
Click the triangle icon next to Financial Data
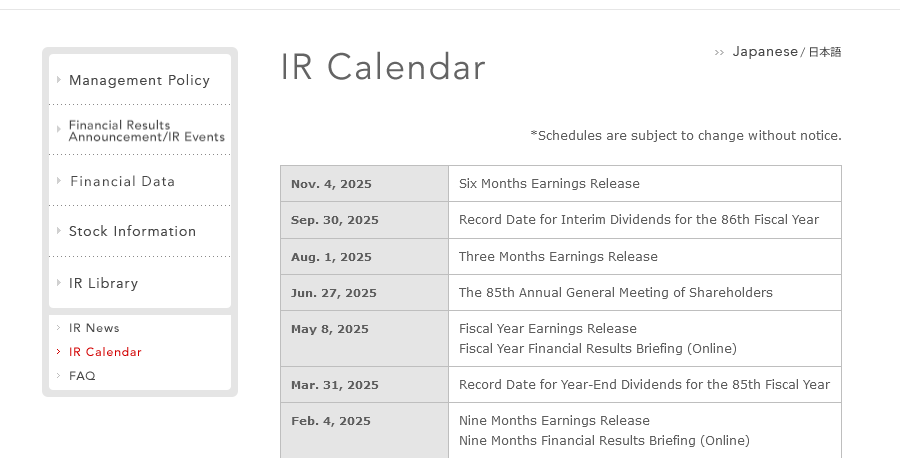[59, 181]
